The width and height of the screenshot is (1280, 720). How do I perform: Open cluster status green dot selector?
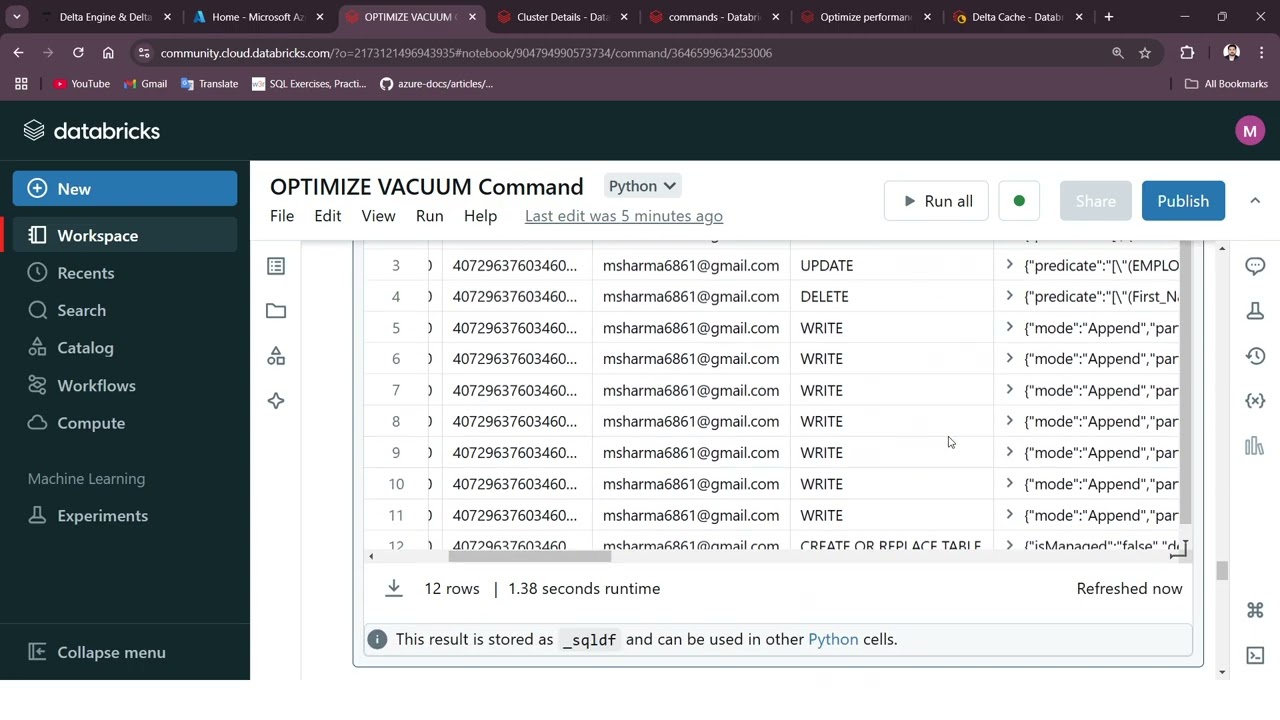point(1019,201)
